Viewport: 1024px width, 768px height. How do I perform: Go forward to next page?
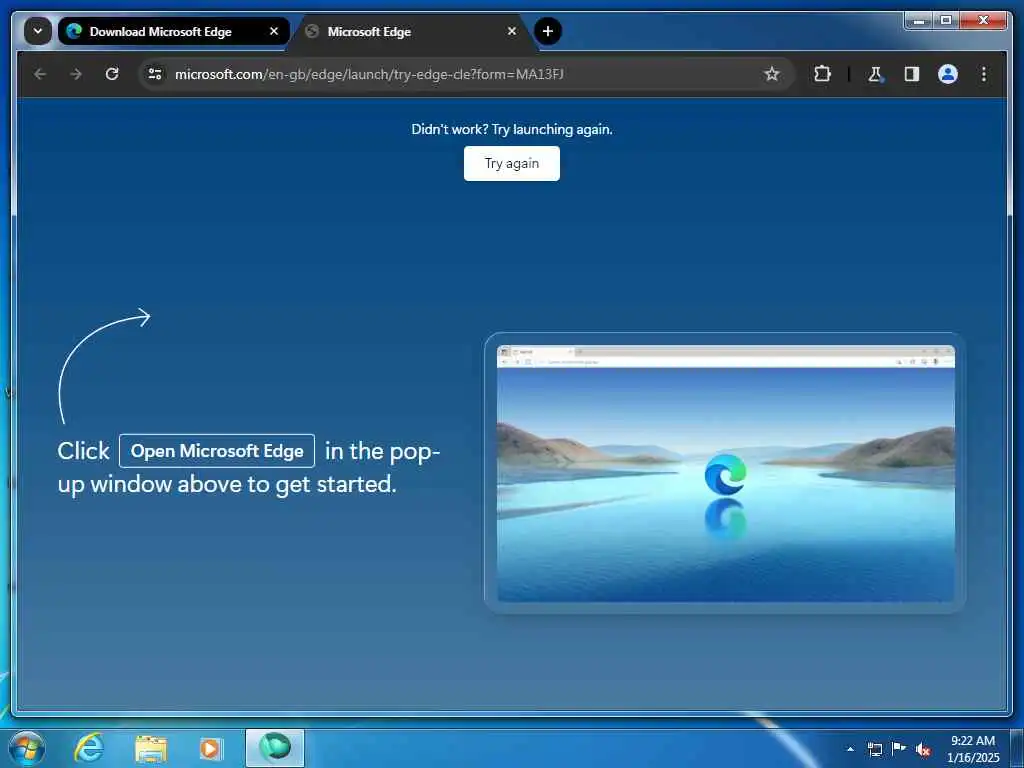pyautogui.click(x=76, y=74)
